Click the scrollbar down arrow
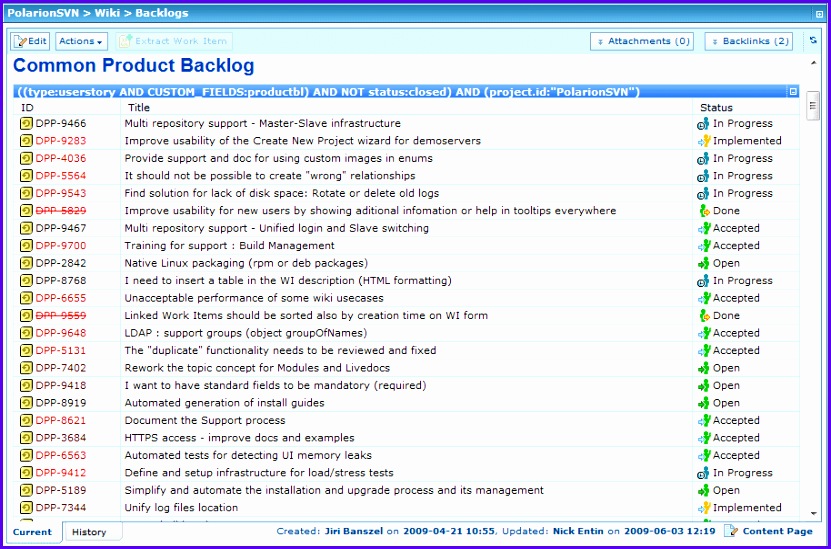Screen dimensions: 831x549 point(814,513)
